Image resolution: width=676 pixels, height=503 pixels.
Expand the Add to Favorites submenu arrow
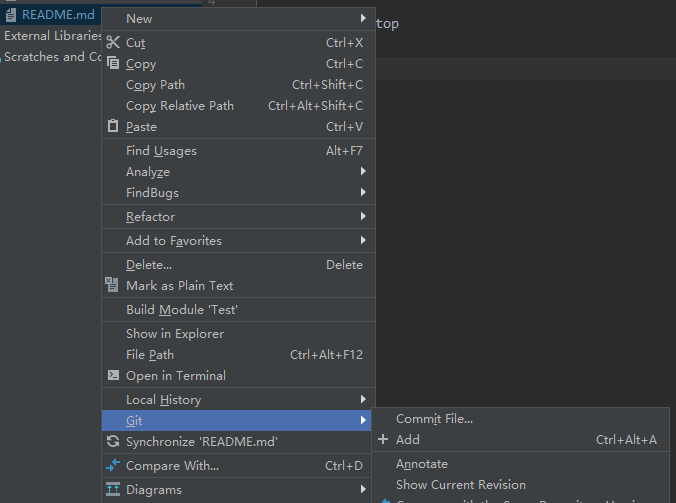coord(363,240)
